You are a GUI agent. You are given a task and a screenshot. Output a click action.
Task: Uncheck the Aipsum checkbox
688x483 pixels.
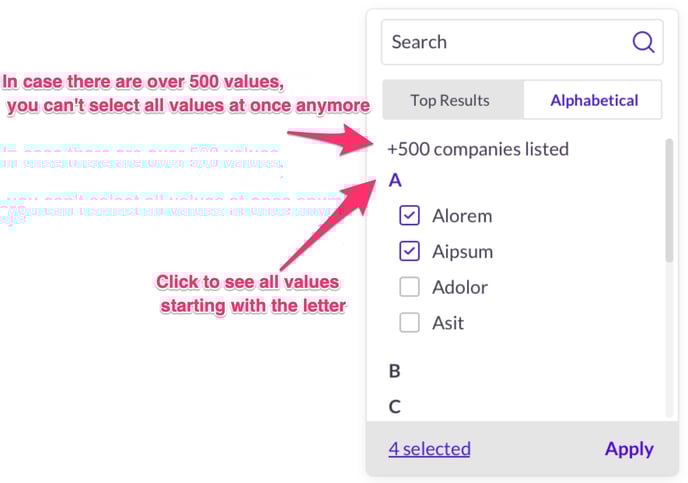point(409,251)
